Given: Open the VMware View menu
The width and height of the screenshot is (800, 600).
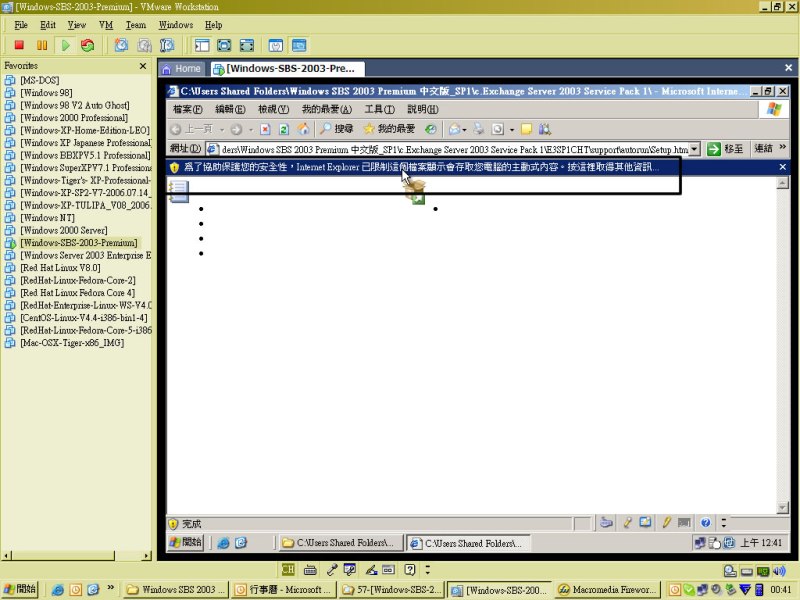Looking at the screenshot, I should (x=77, y=25).
